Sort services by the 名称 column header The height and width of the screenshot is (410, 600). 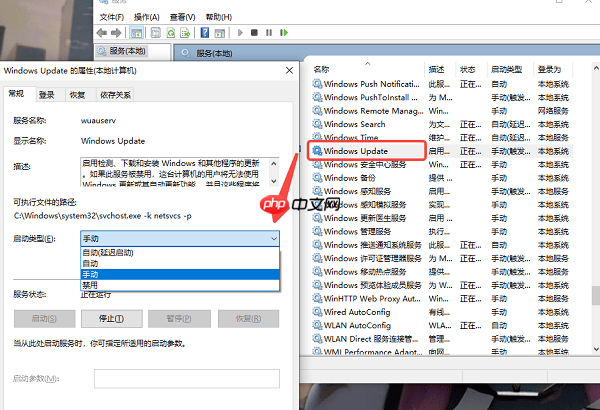pos(367,69)
